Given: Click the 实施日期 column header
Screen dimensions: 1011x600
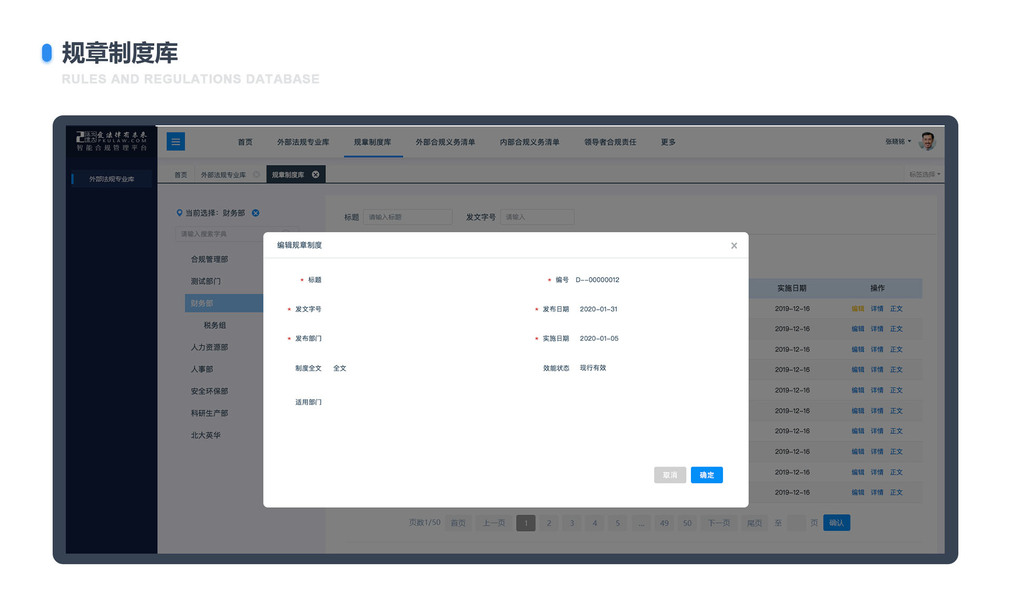Looking at the screenshot, I should point(792,288).
